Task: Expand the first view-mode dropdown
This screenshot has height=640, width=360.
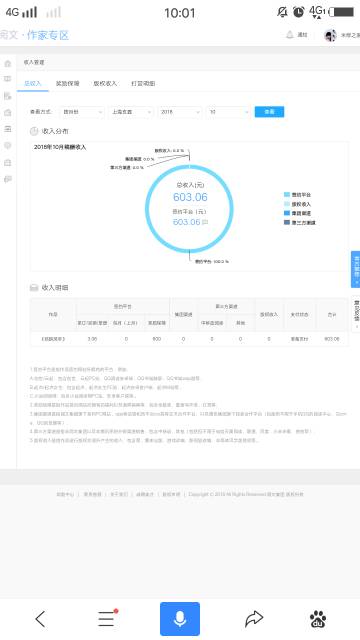Action: 82,112
